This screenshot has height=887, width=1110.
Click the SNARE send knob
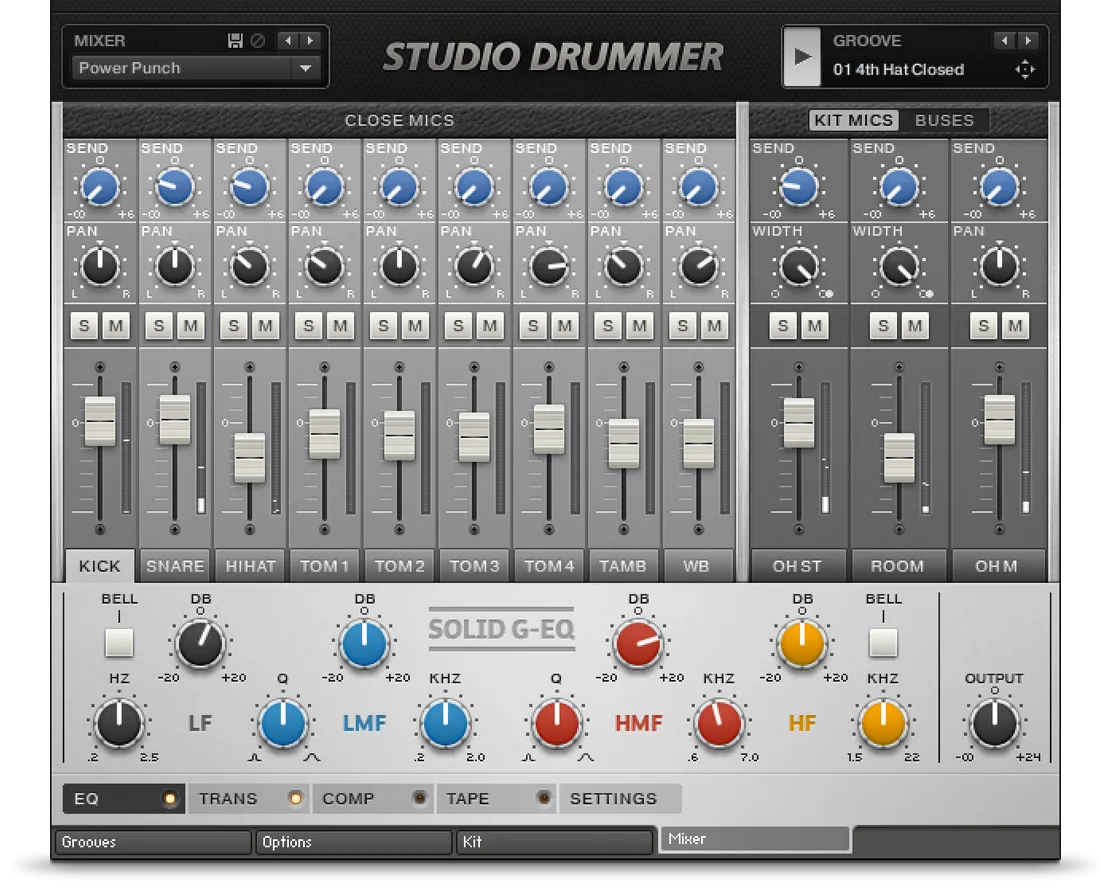[x=175, y=188]
